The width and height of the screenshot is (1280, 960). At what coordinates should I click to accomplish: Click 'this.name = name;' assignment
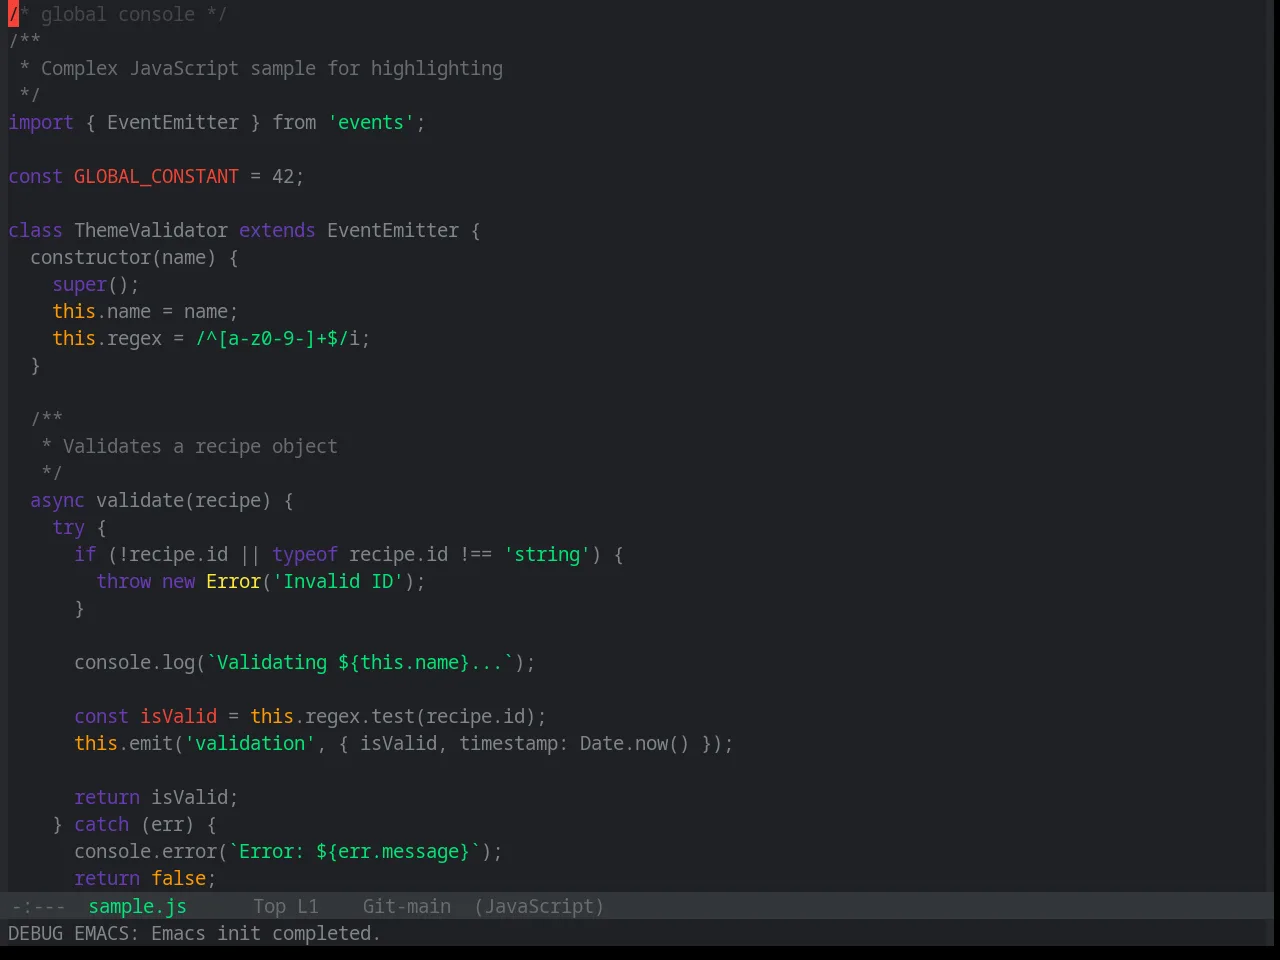(x=145, y=311)
